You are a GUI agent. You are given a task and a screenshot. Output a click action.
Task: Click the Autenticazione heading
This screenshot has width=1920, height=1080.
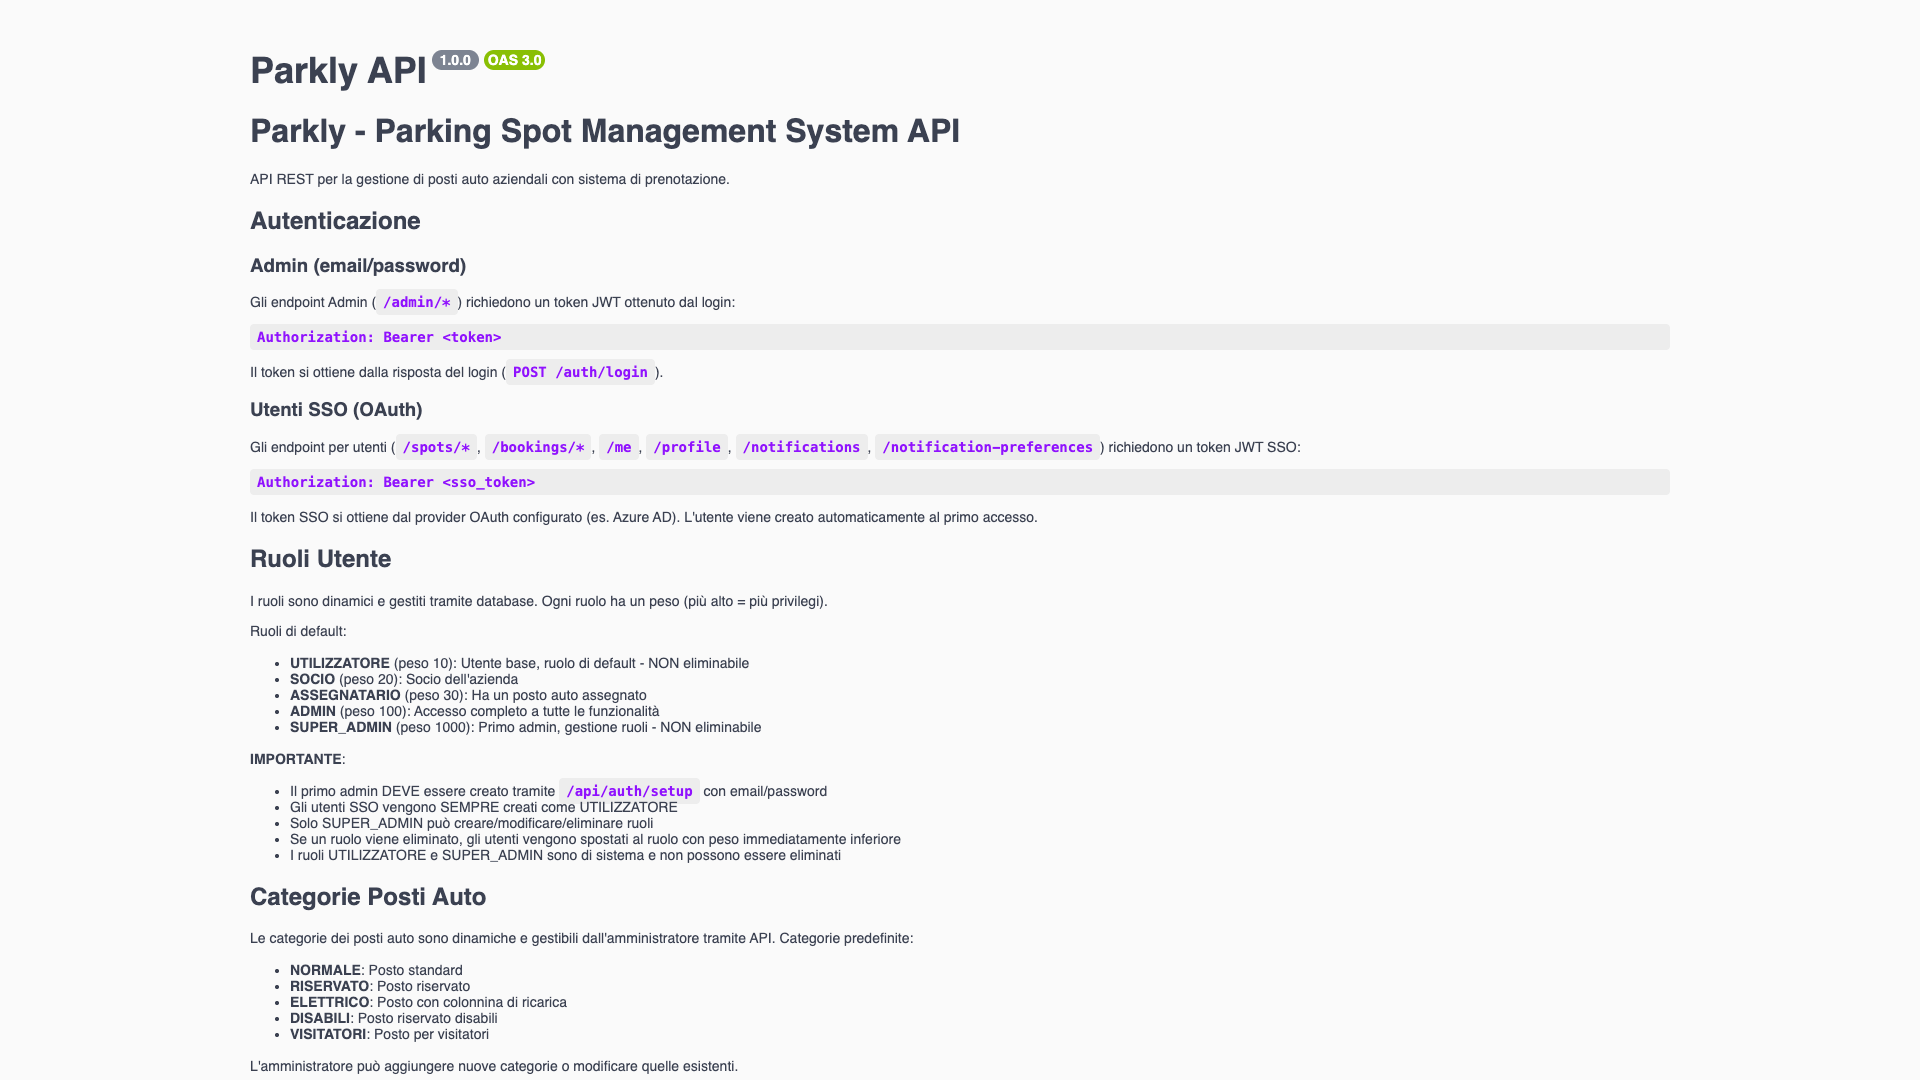[x=335, y=221]
